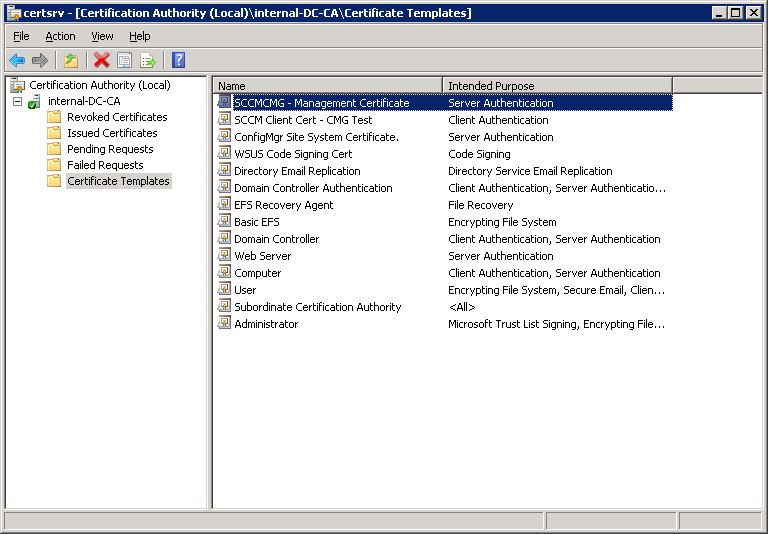Click the red X Delete toolbar icon
This screenshot has width=768, height=534.
coord(101,60)
